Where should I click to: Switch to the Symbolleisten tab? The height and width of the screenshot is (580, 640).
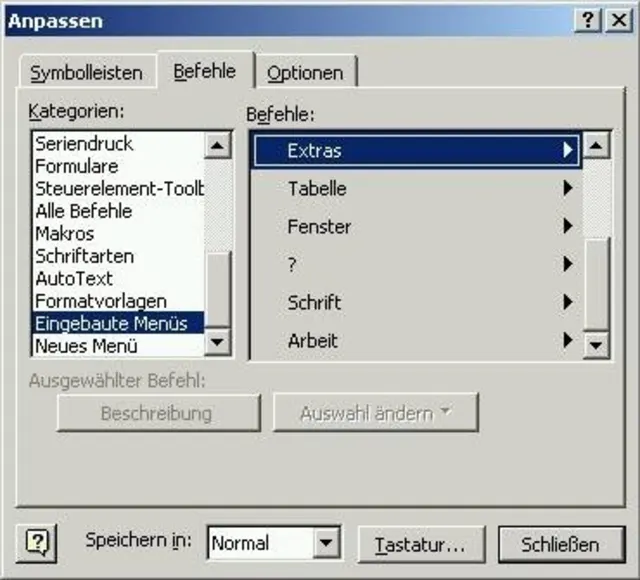coord(86,73)
